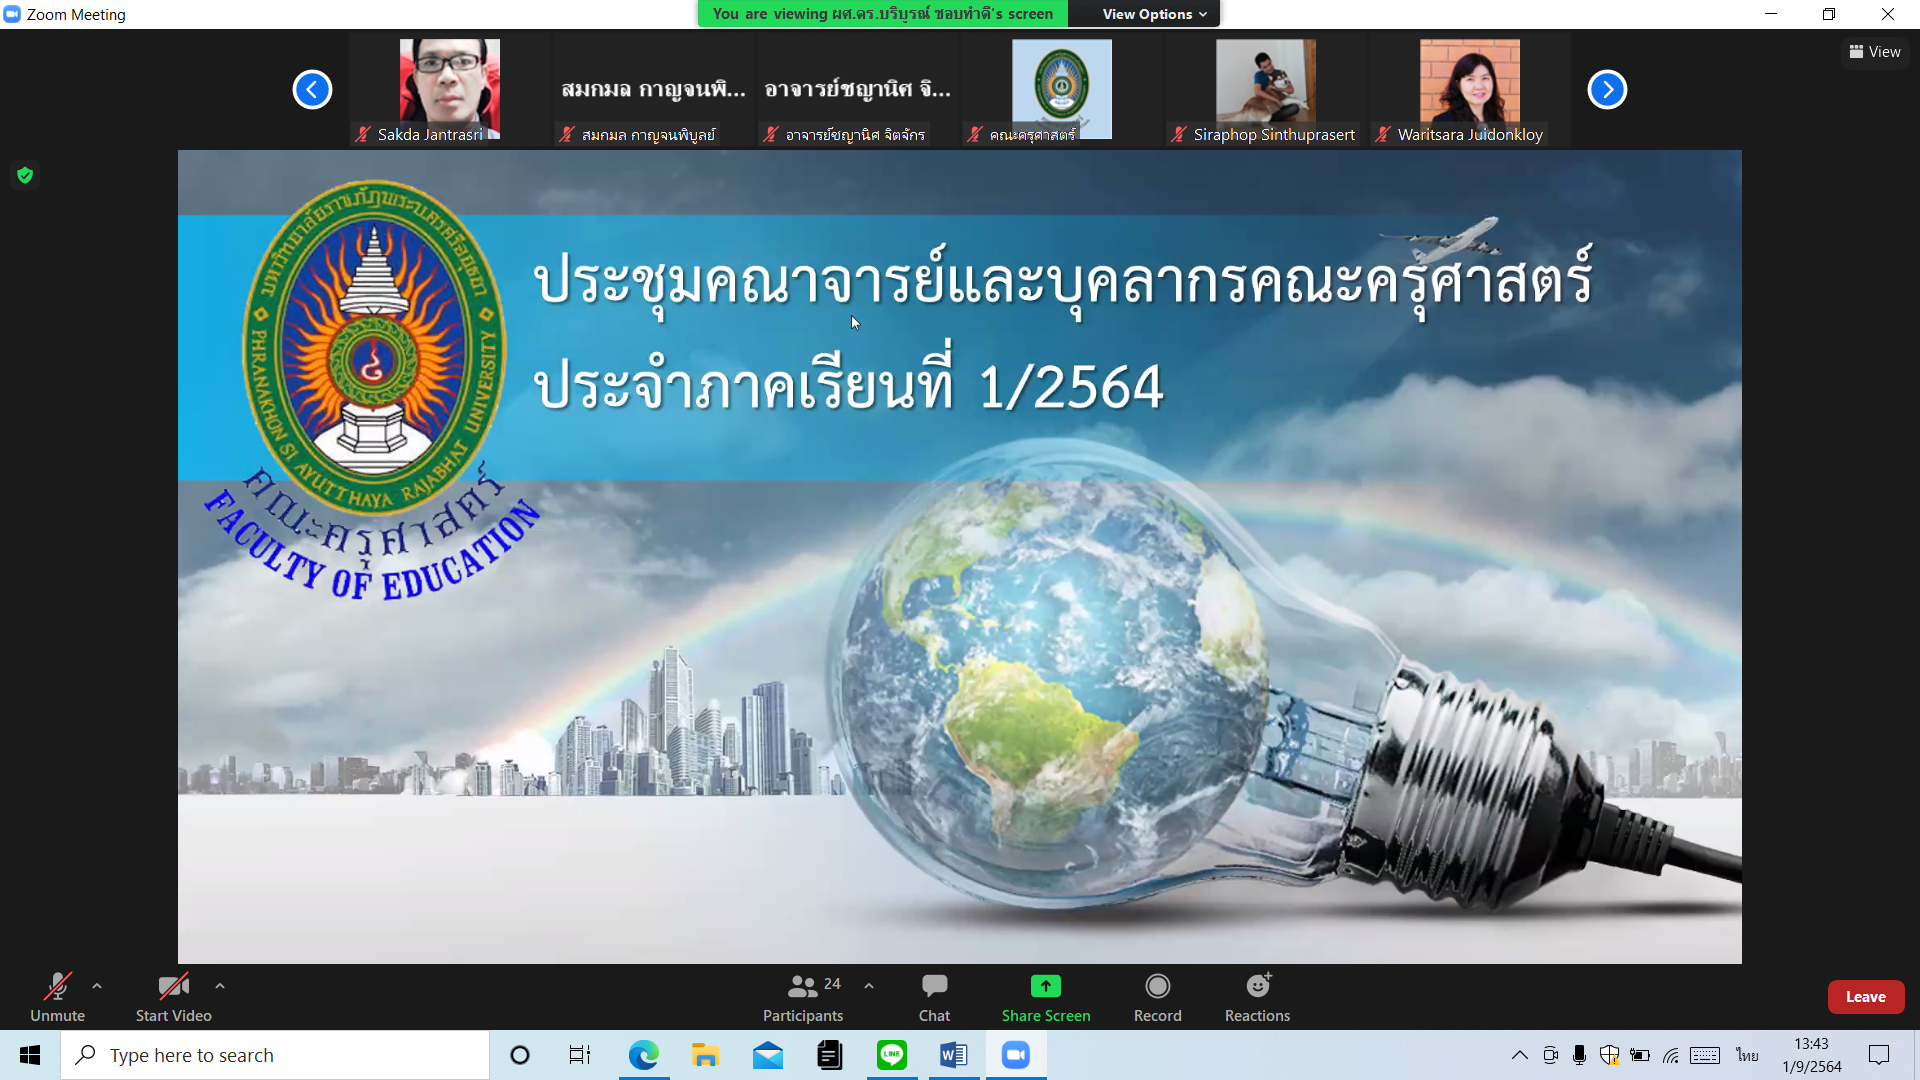Select อาจารย์ชญานิศ participant tile
The width and height of the screenshot is (1920, 1080).
[858, 90]
